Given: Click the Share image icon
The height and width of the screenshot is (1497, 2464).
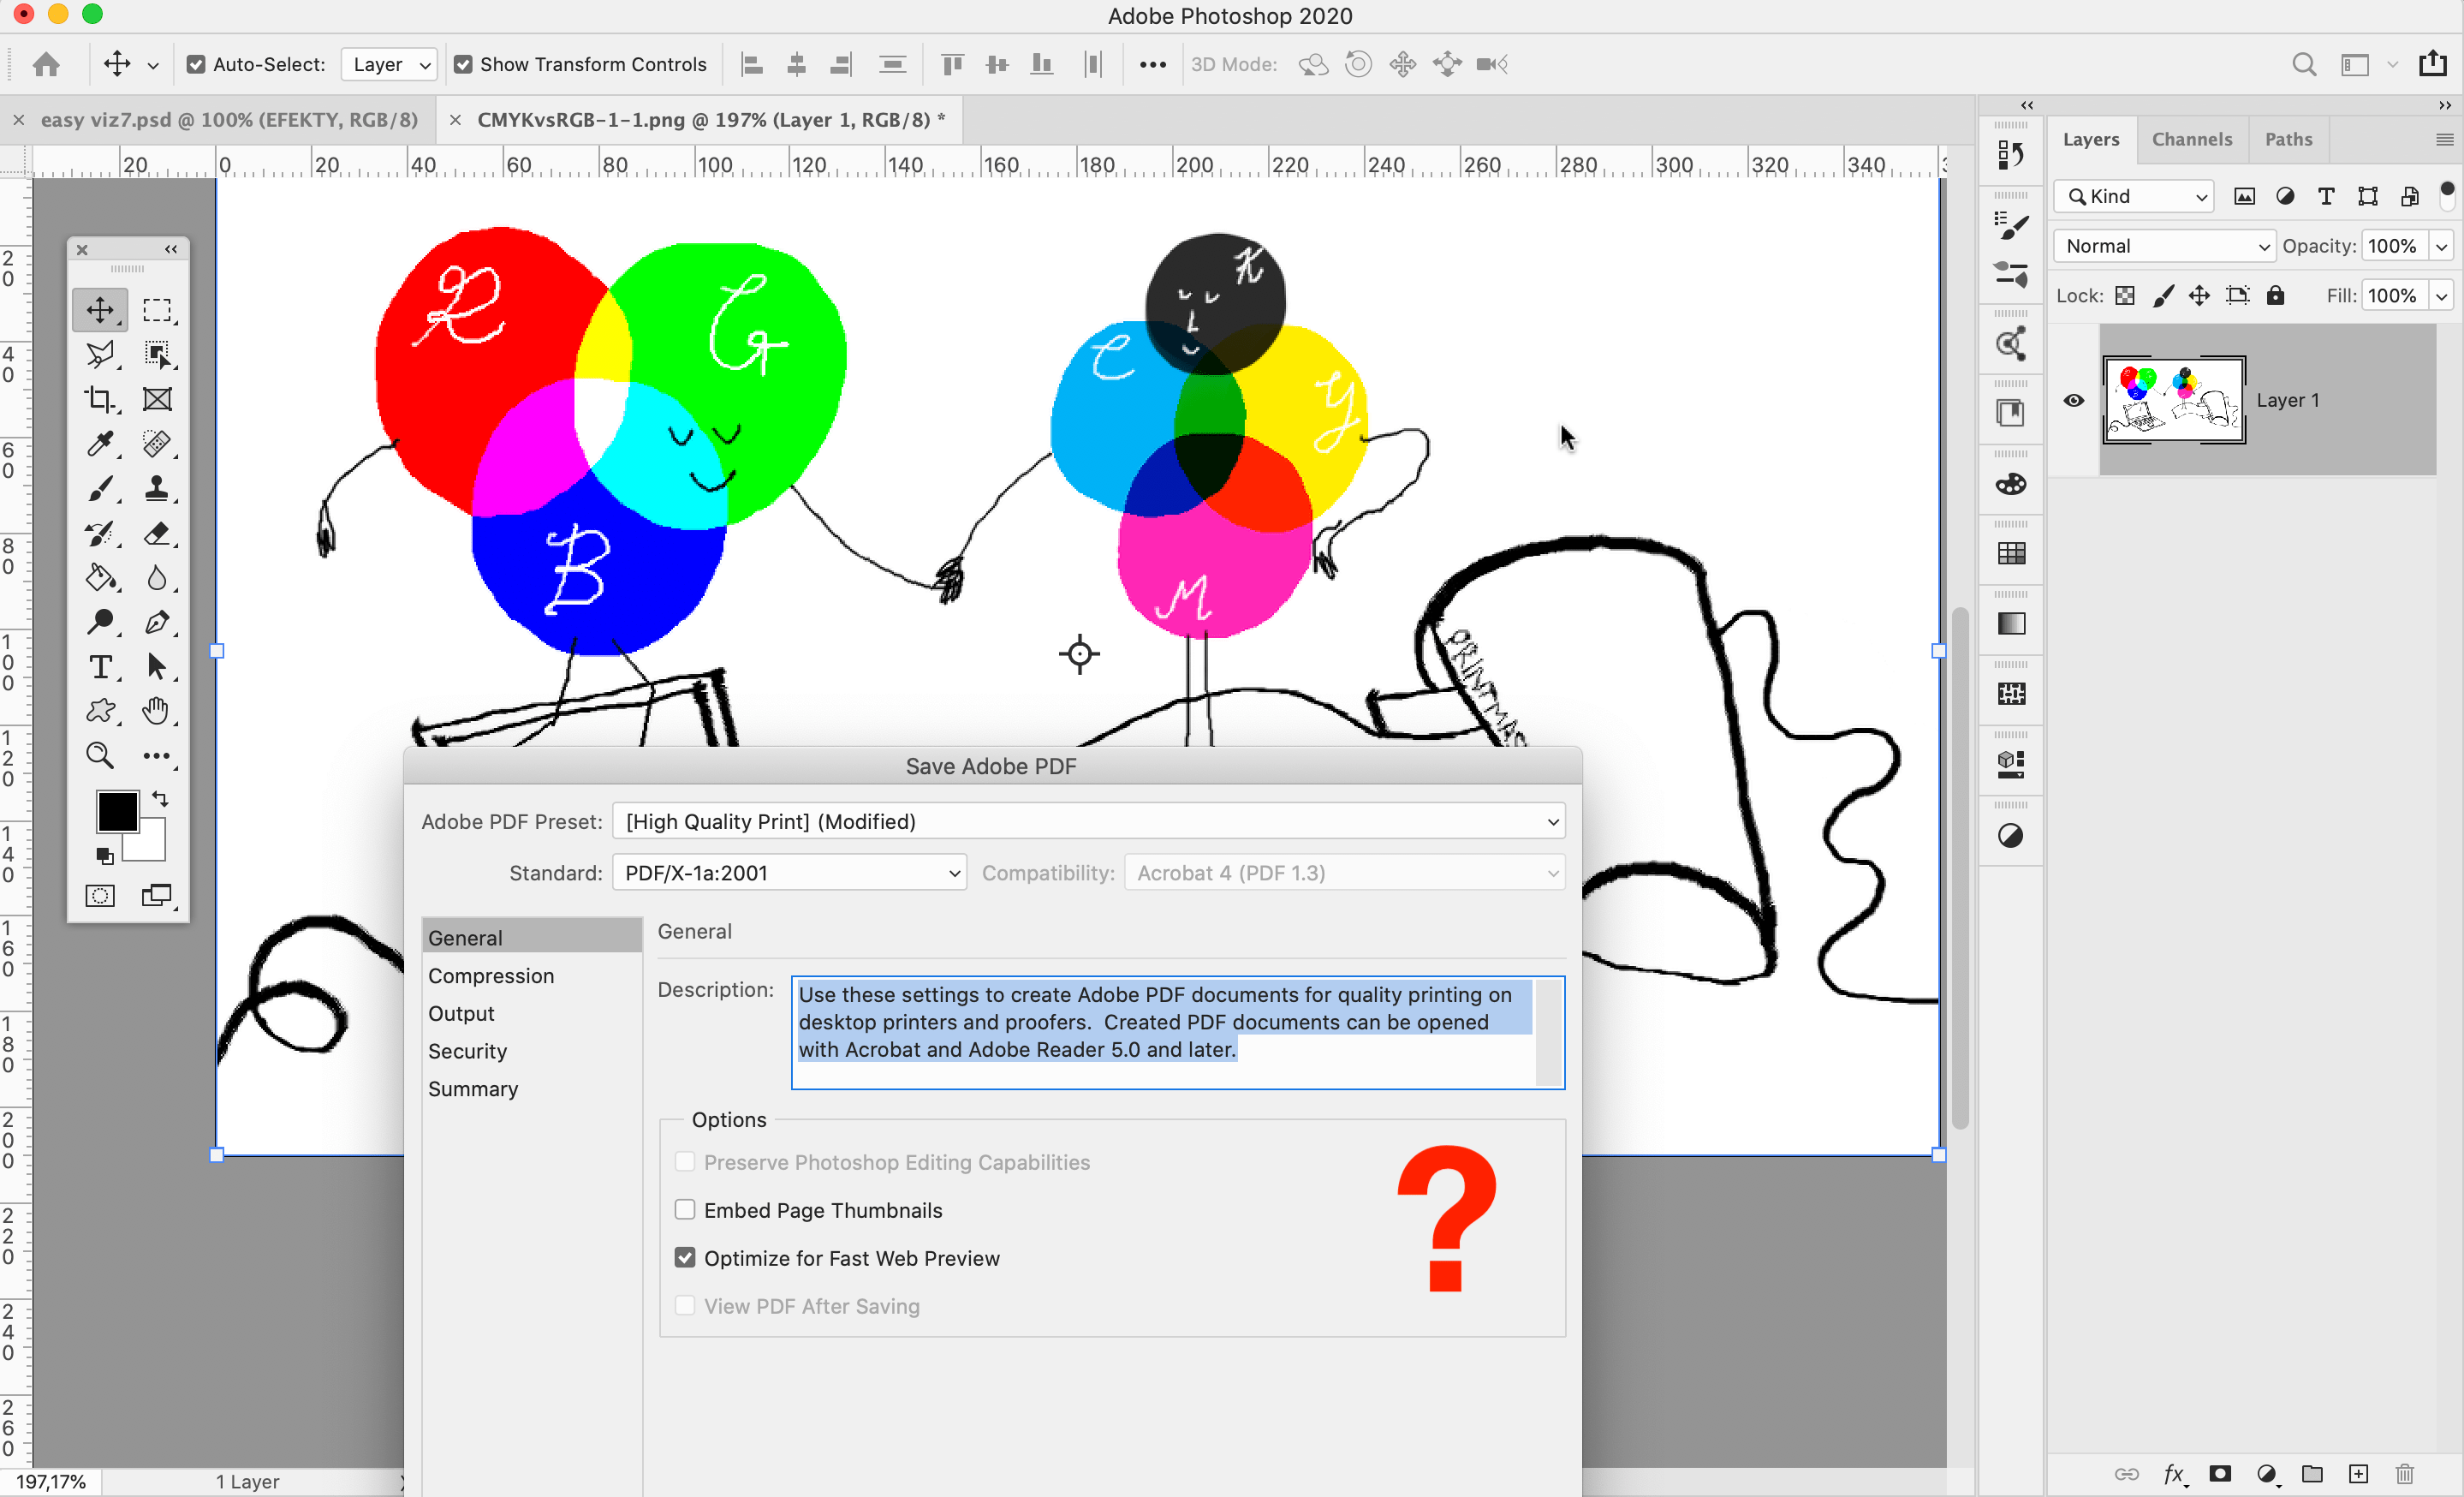Looking at the screenshot, I should [2433, 63].
